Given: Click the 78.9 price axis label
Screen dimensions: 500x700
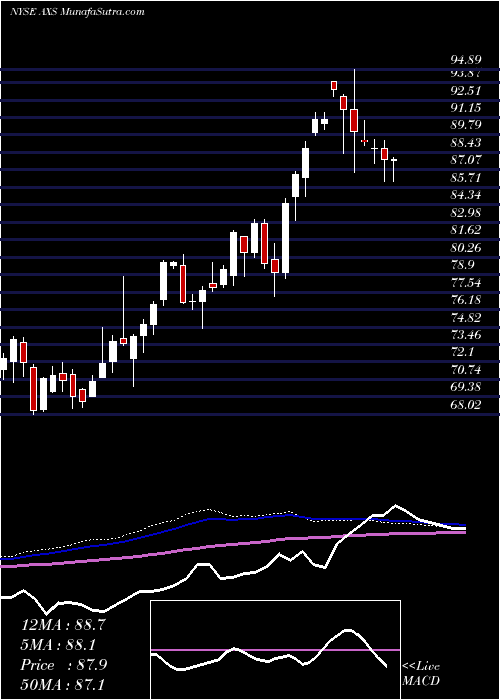Looking at the screenshot, I should click(463, 265).
